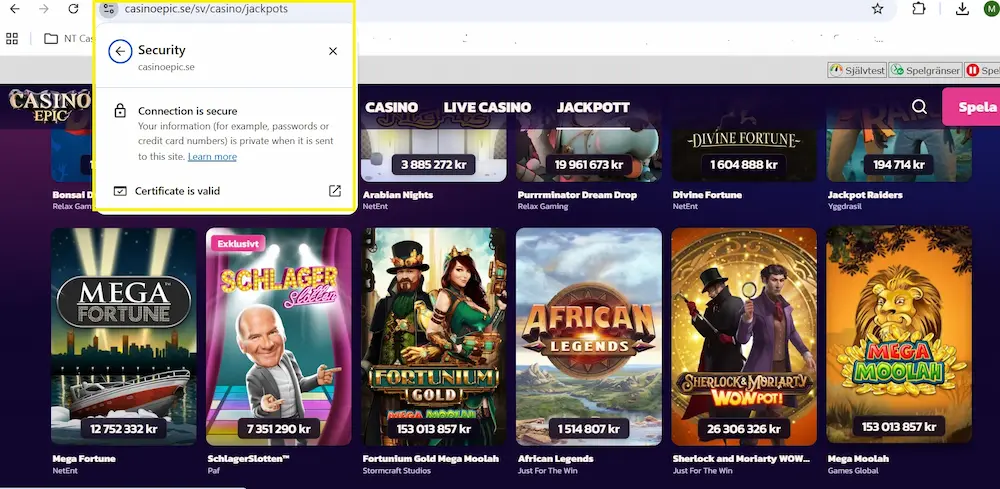Open the Självtest responsible gaming button

858,70
